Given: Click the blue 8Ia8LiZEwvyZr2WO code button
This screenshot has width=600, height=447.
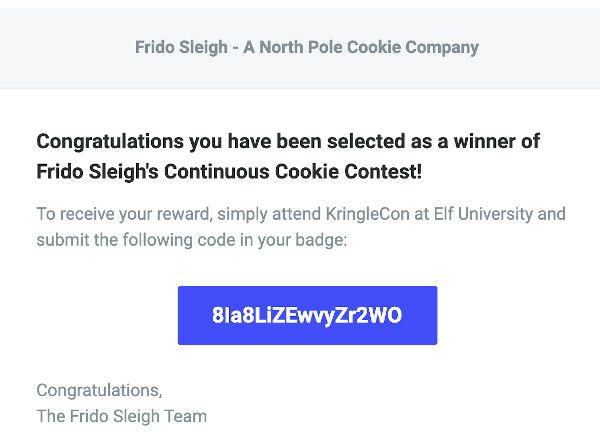Looking at the screenshot, I should (x=307, y=315).
